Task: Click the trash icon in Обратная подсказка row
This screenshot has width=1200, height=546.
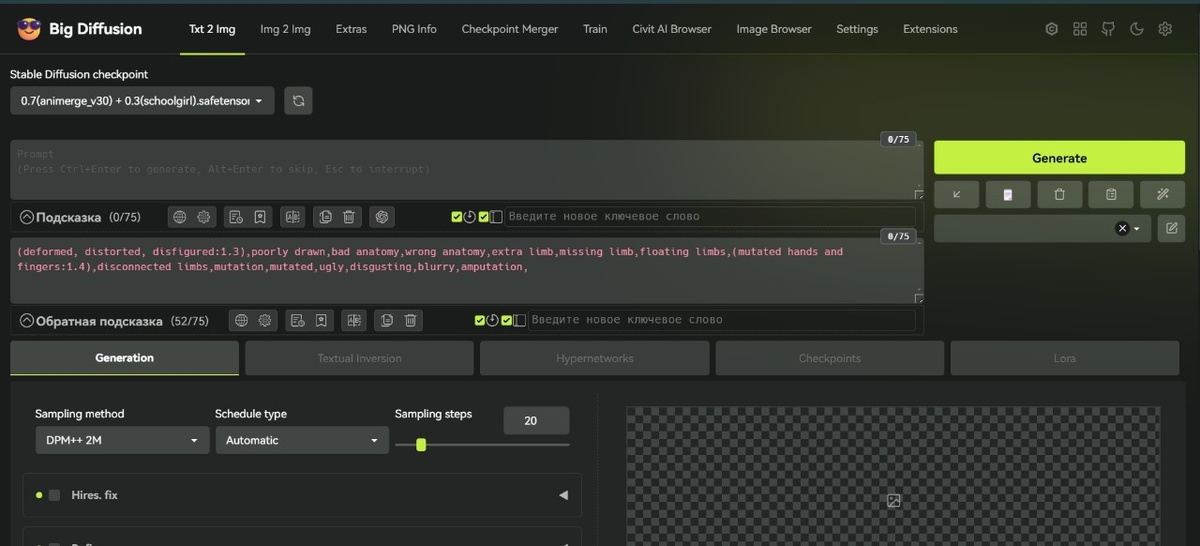Action: click(411, 320)
